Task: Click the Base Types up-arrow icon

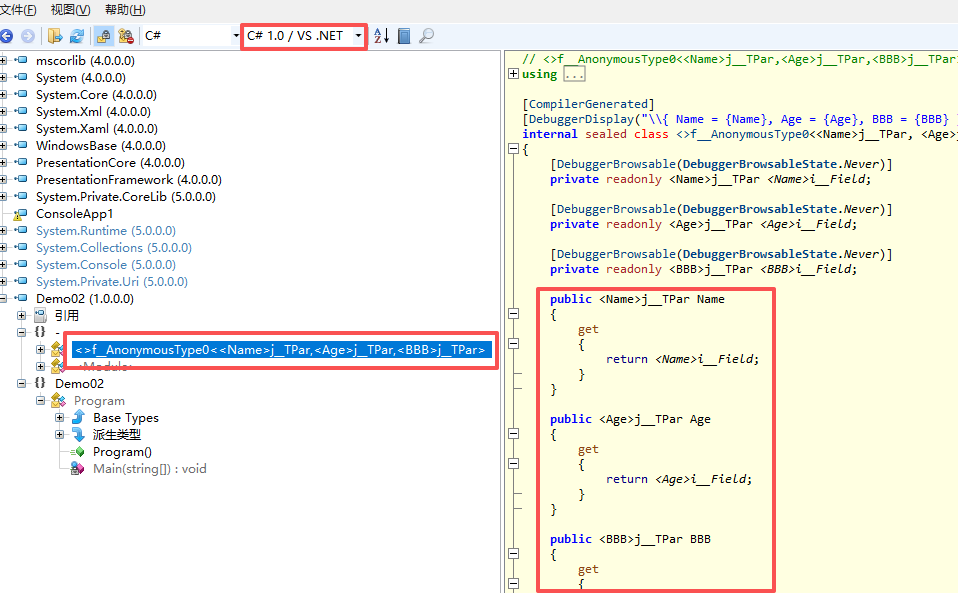Action: point(78,418)
